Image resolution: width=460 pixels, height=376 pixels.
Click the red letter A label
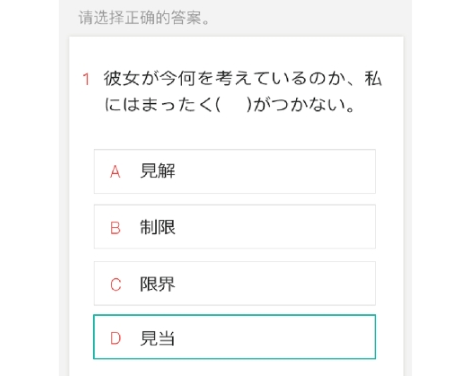pos(115,172)
